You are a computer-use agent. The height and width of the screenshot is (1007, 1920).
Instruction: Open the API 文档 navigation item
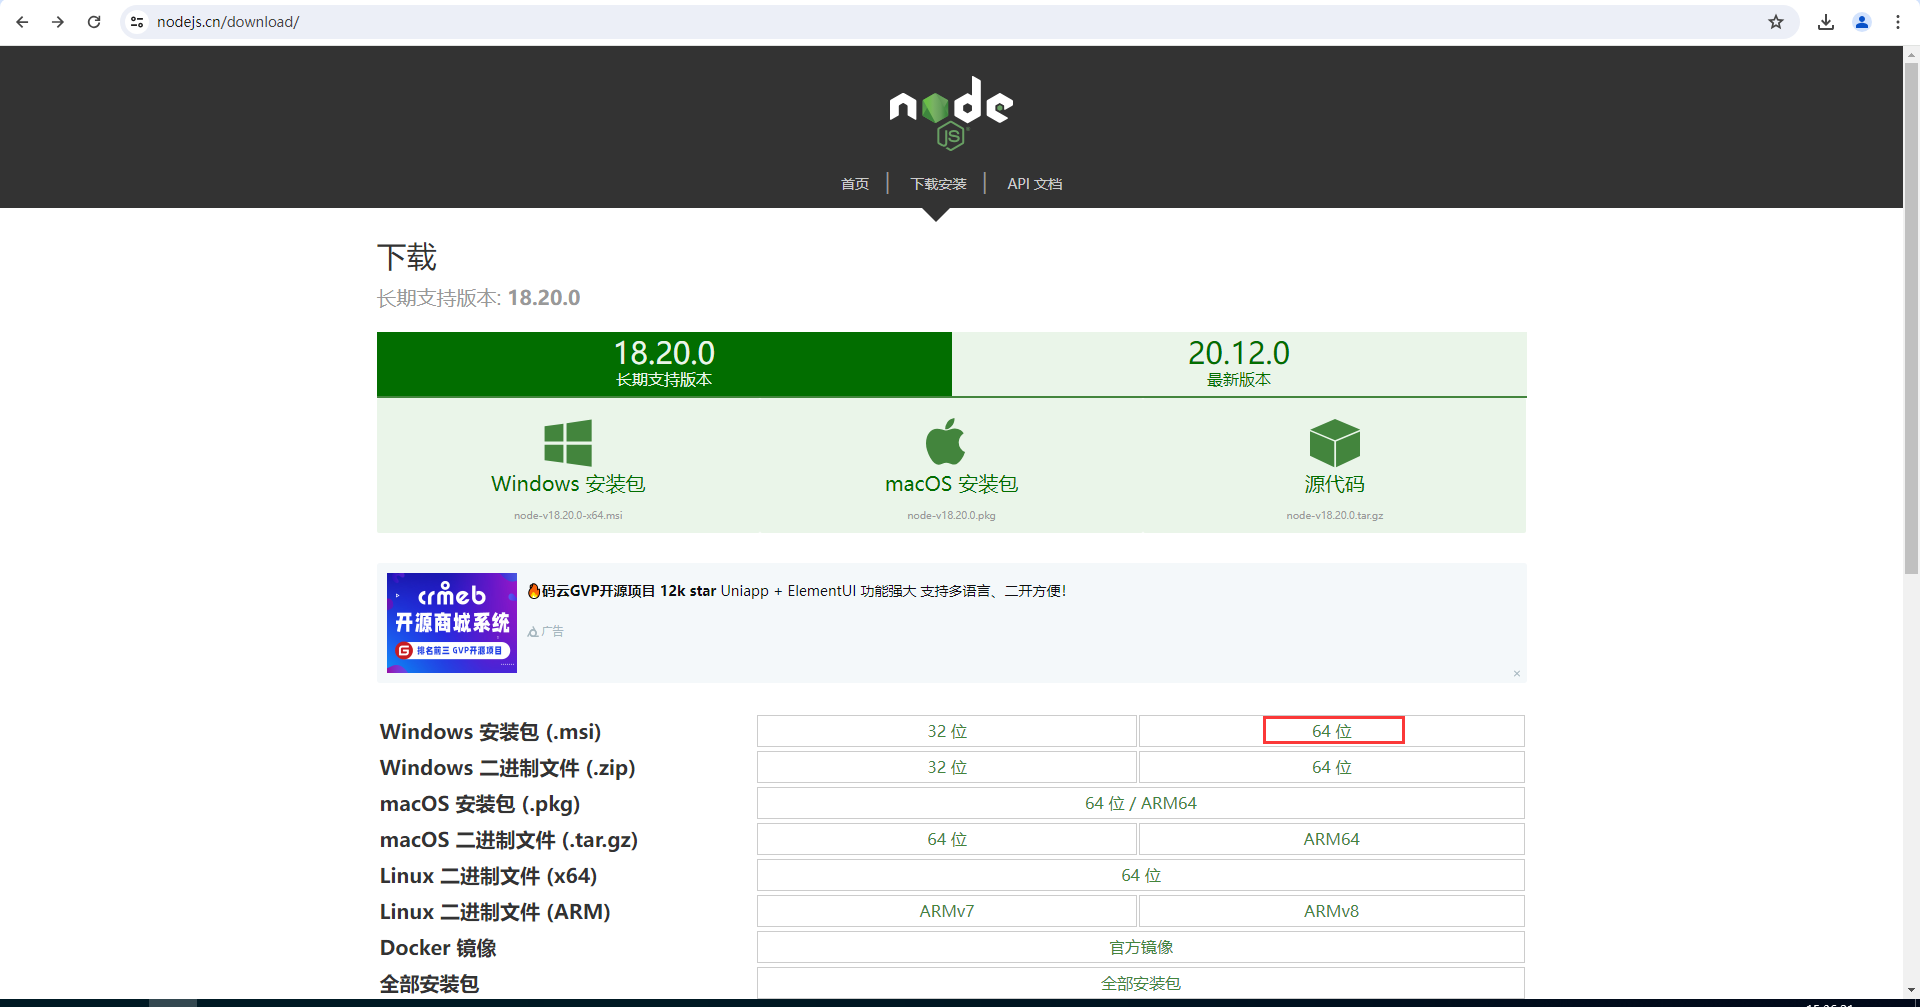click(x=1034, y=184)
